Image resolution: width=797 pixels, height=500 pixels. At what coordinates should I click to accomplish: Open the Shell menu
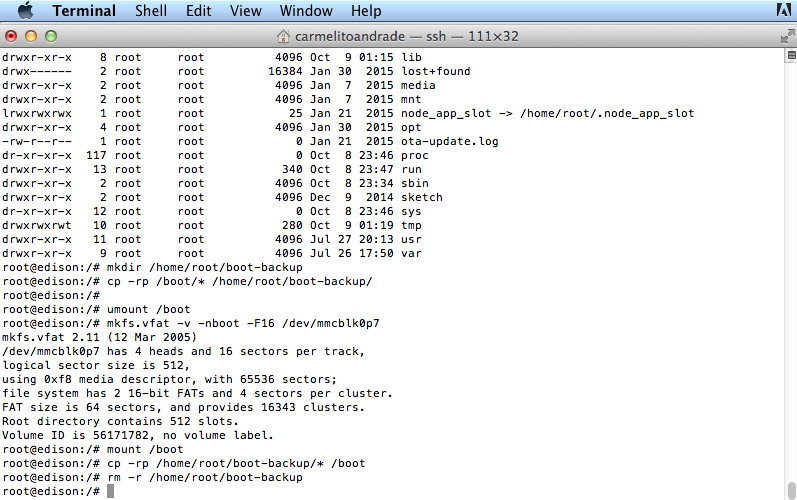(x=153, y=11)
